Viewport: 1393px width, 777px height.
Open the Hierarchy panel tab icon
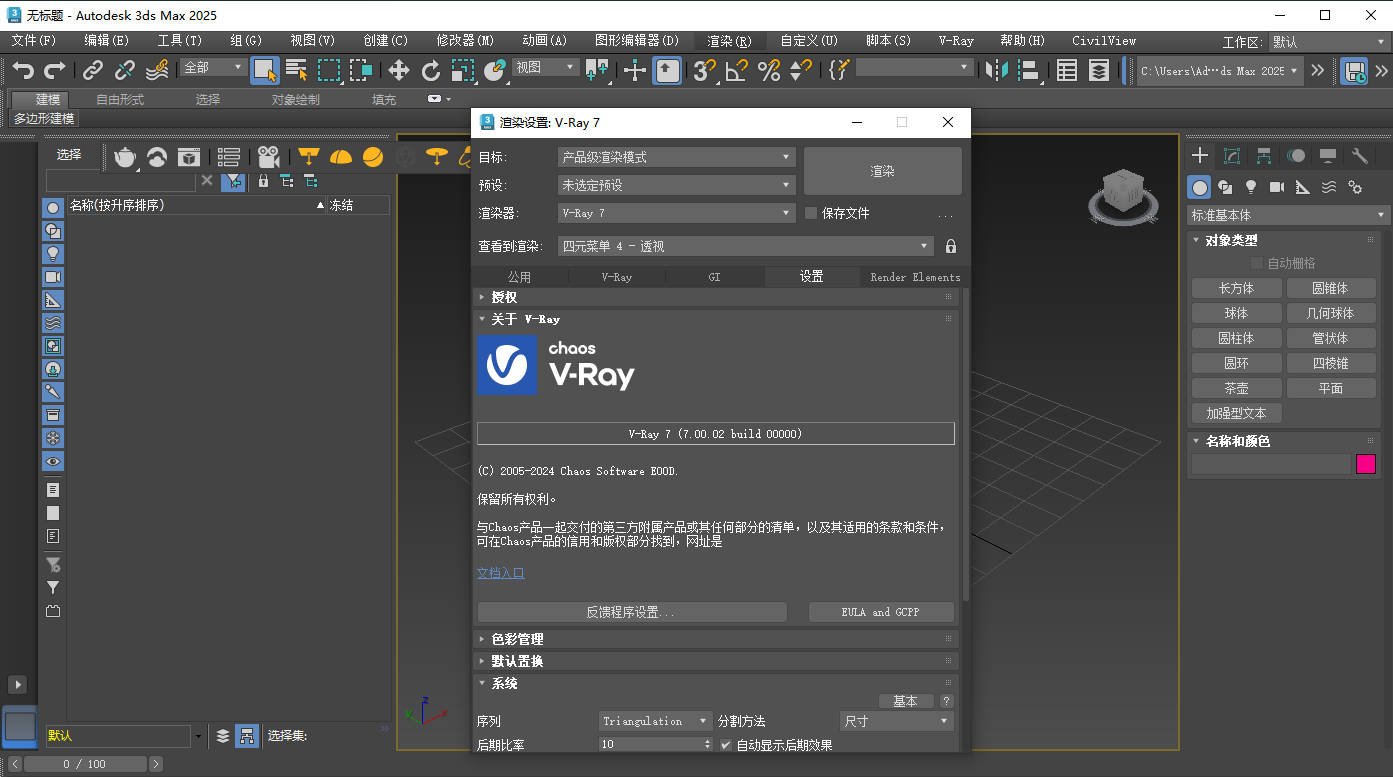tap(1264, 156)
